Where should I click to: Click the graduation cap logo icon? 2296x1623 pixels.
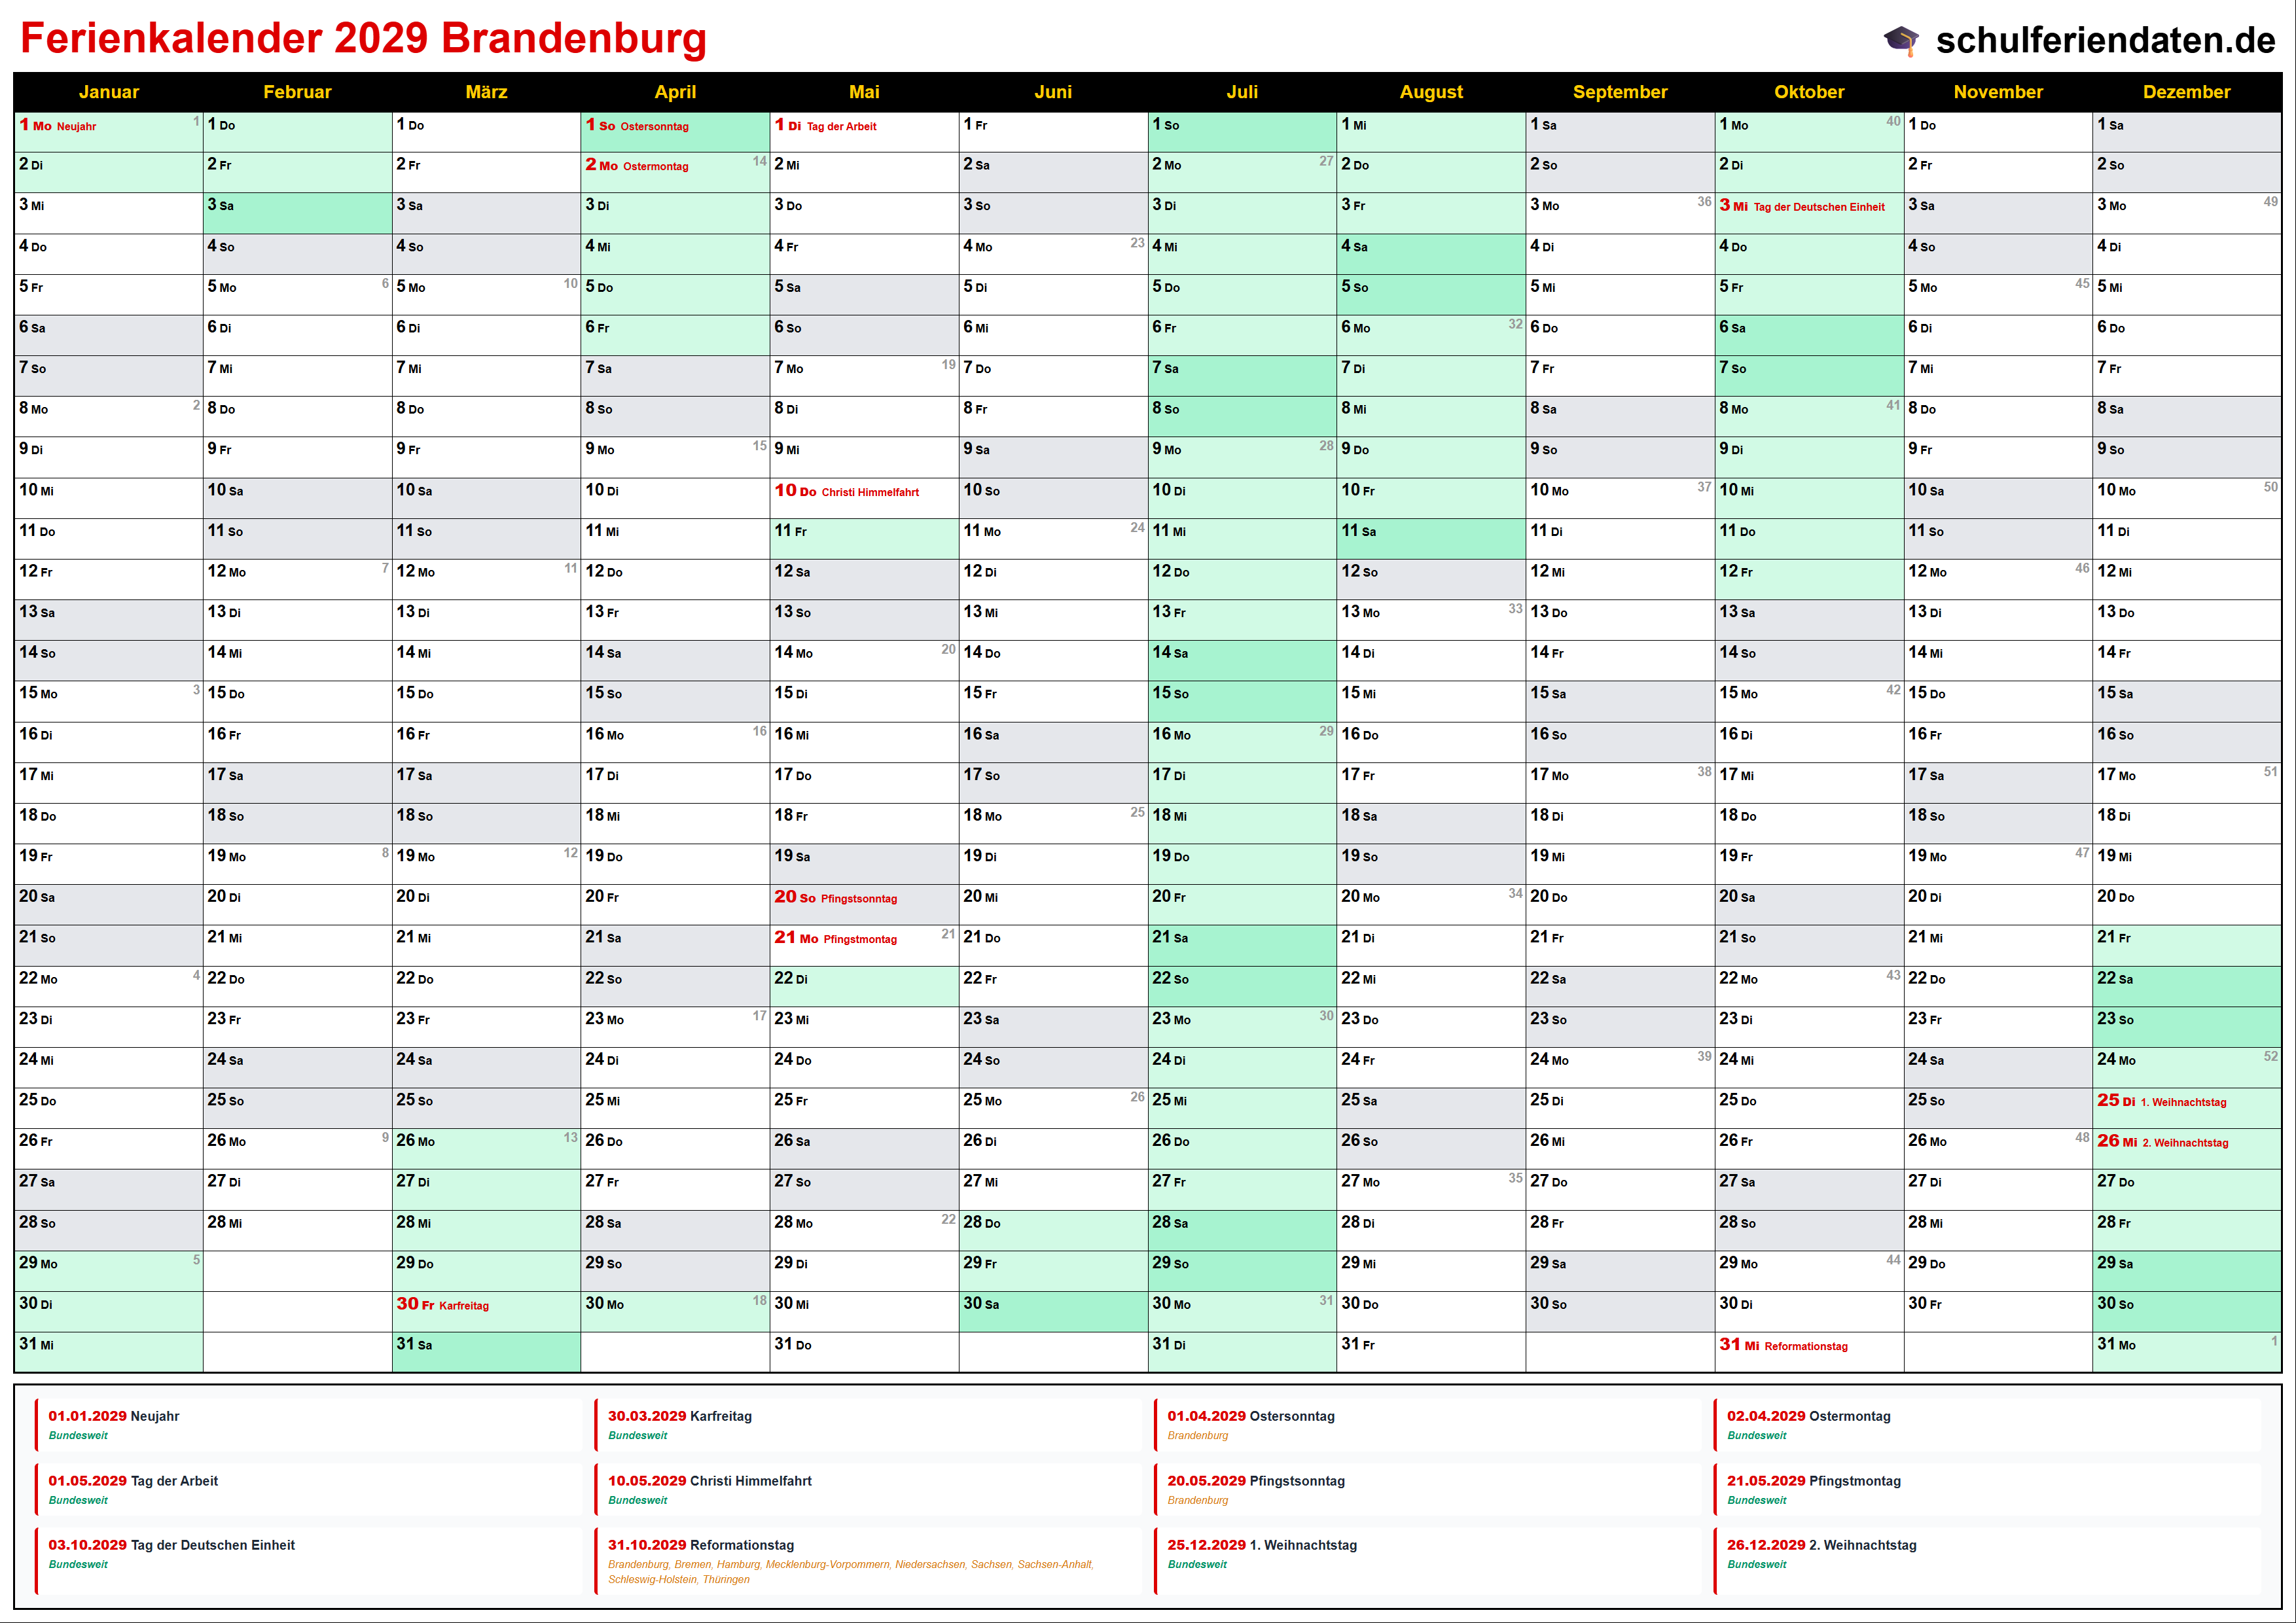(x=1901, y=40)
